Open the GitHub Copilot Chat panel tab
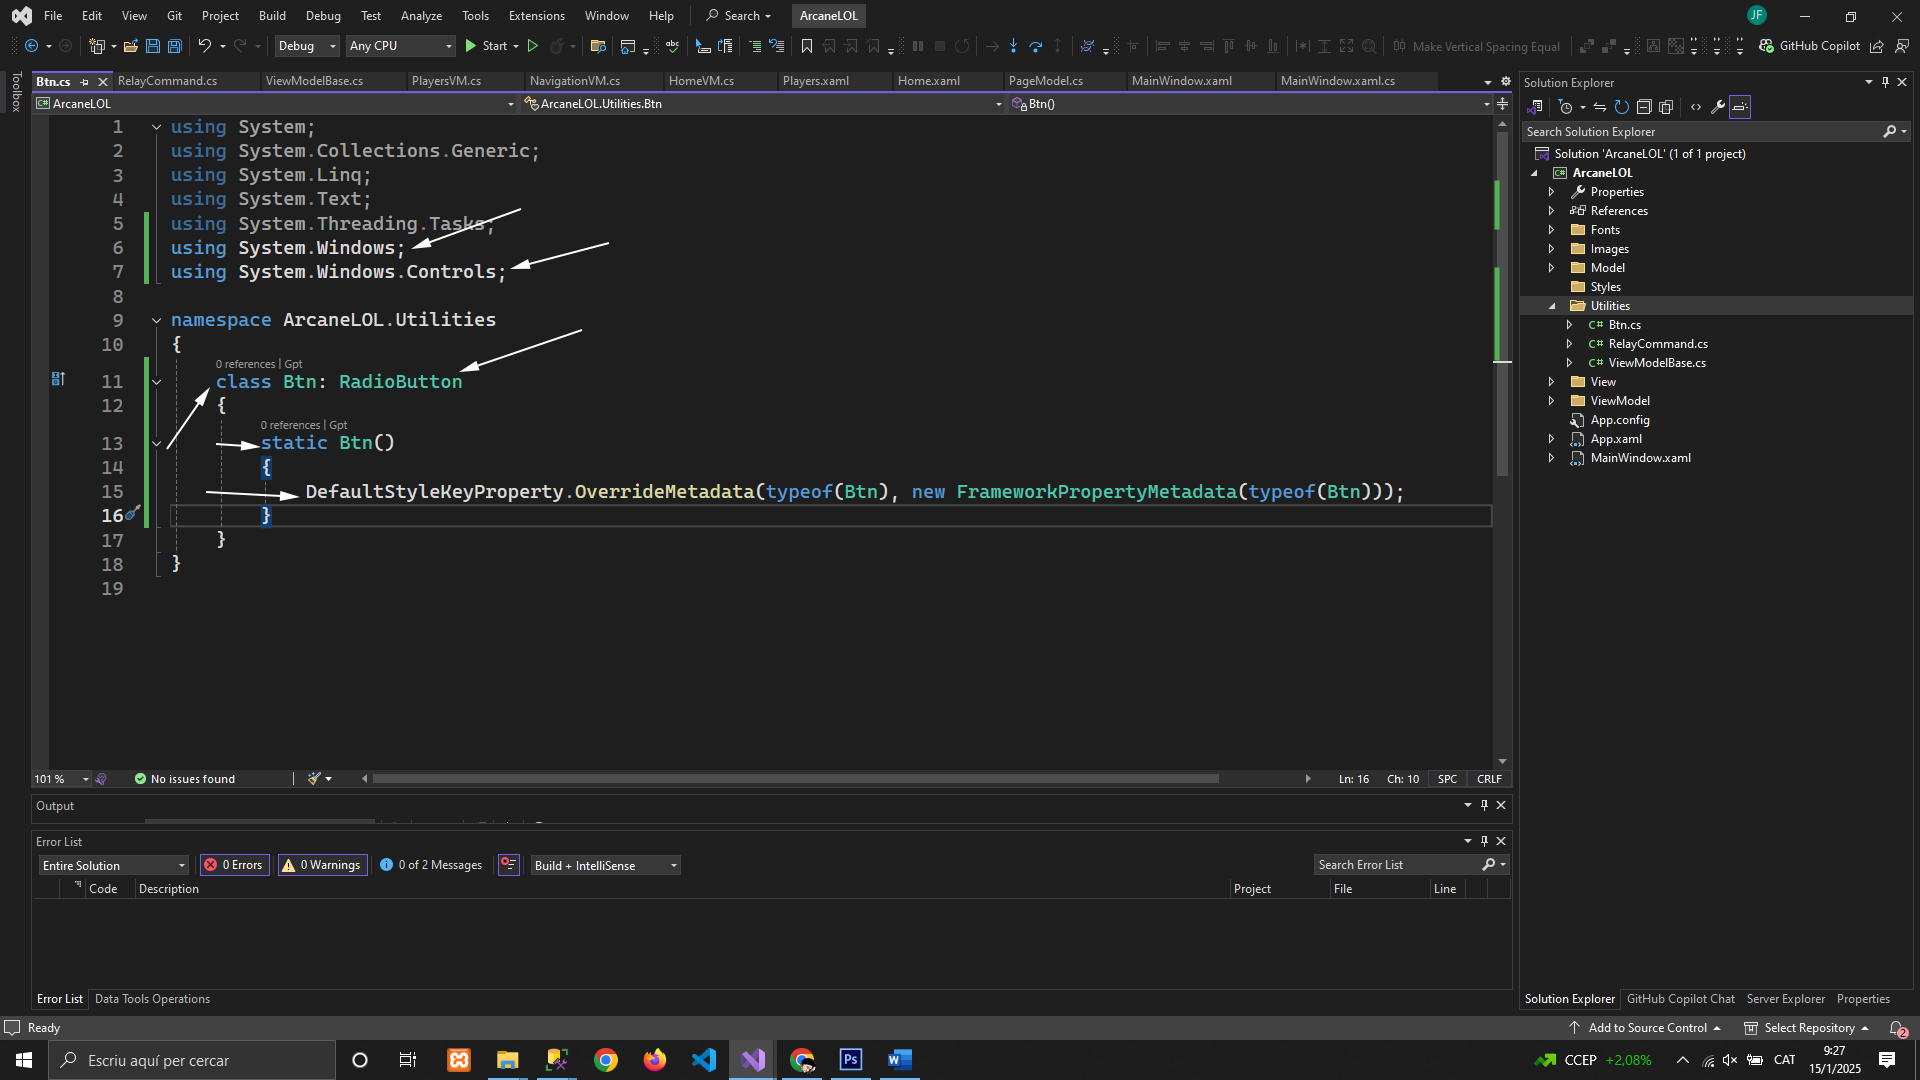 (1680, 999)
